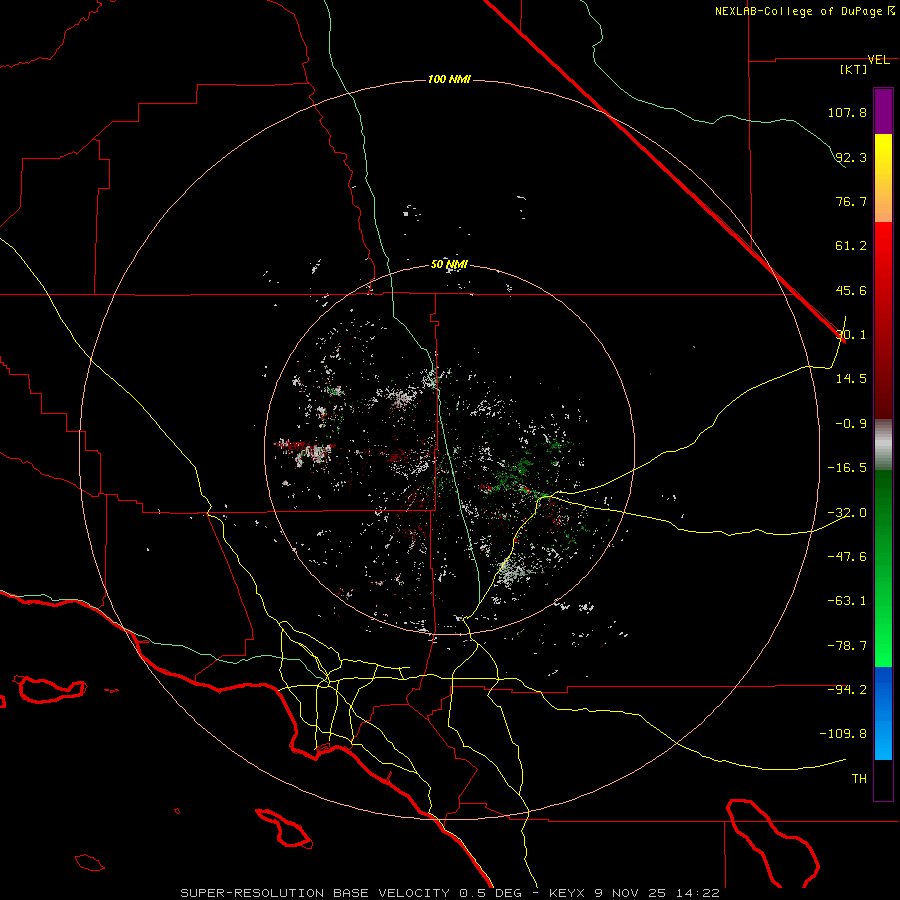The height and width of the screenshot is (900, 900).
Task: Click the 14.5 velocity scale value
Action: pyautogui.click(x=851, y=378)
